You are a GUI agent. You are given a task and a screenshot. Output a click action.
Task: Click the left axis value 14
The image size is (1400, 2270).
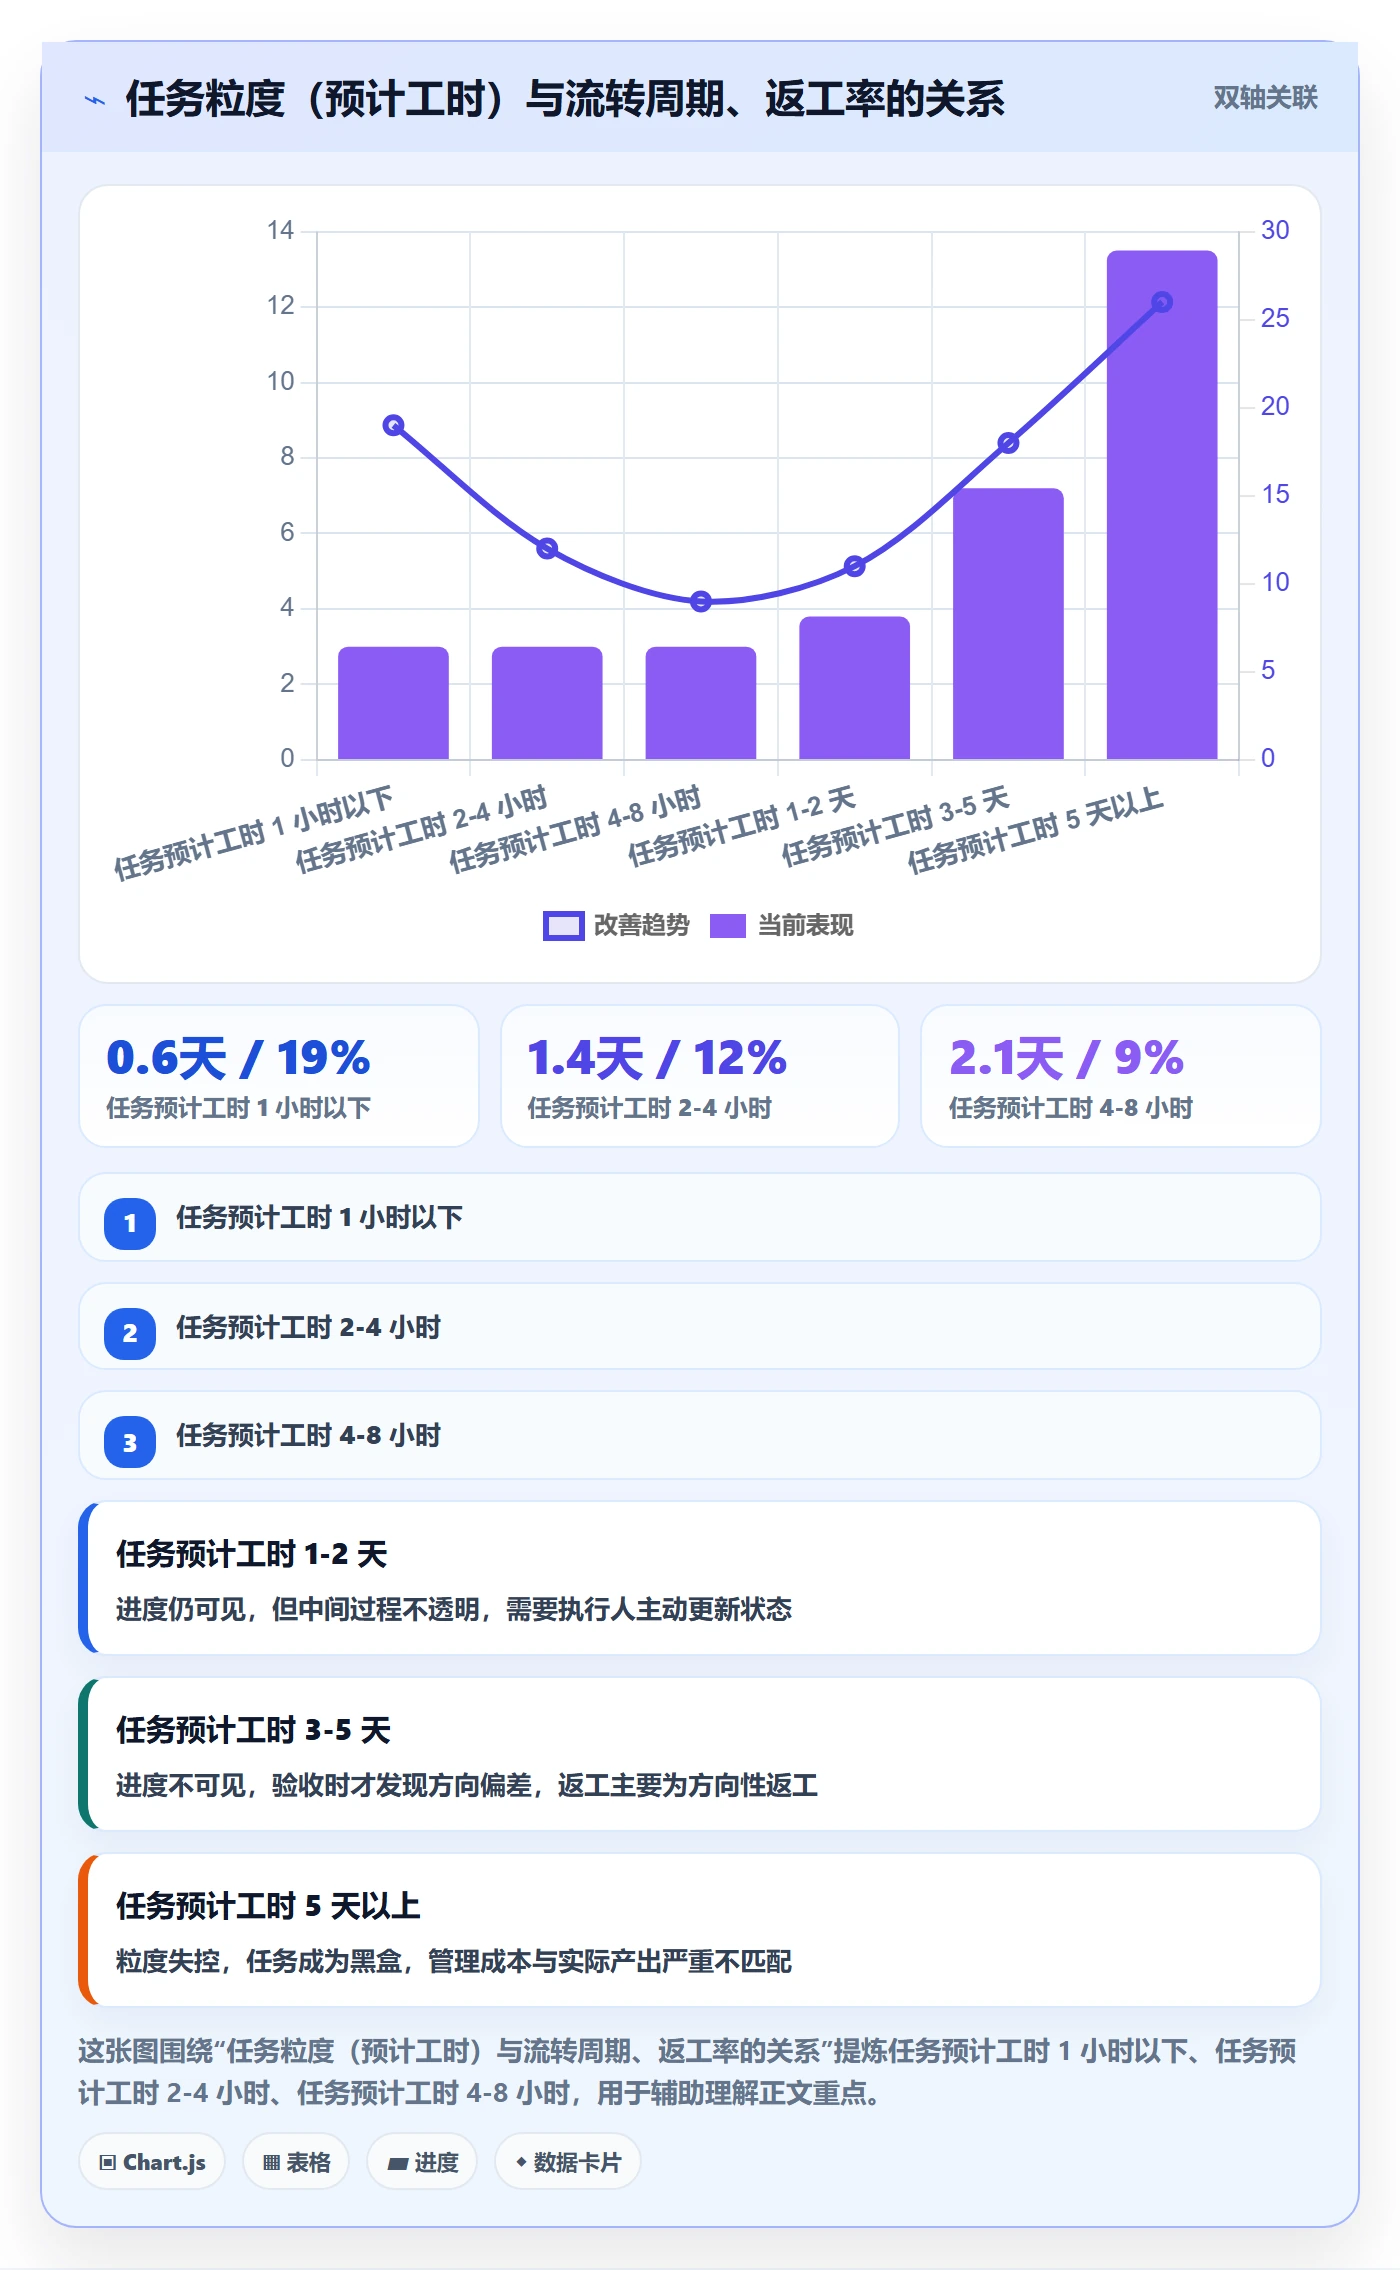pos(280,230)
